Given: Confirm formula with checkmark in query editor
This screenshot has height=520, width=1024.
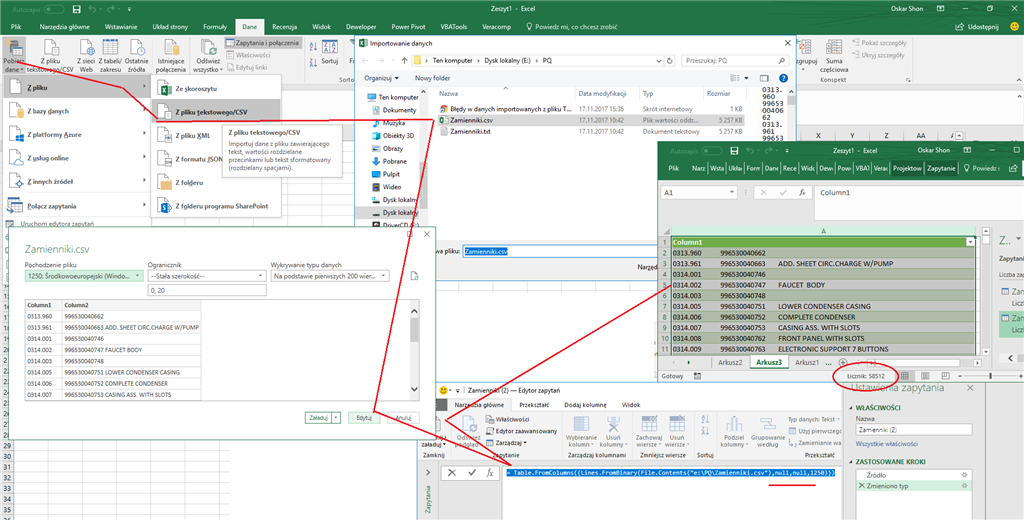Looking at the screenshot, I should click(x=472, y=473).
